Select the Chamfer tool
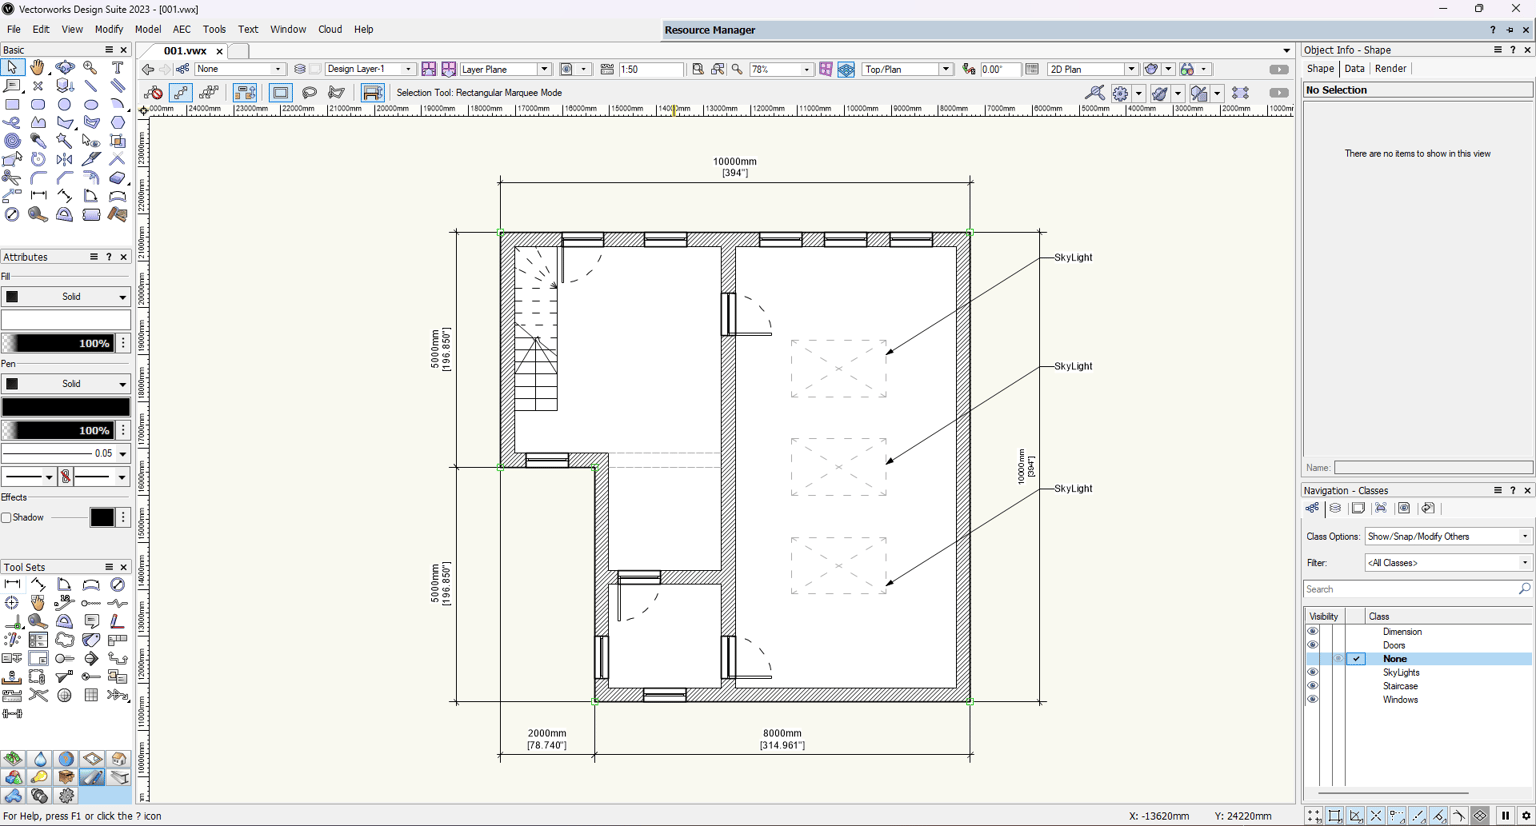 [65, 177]
